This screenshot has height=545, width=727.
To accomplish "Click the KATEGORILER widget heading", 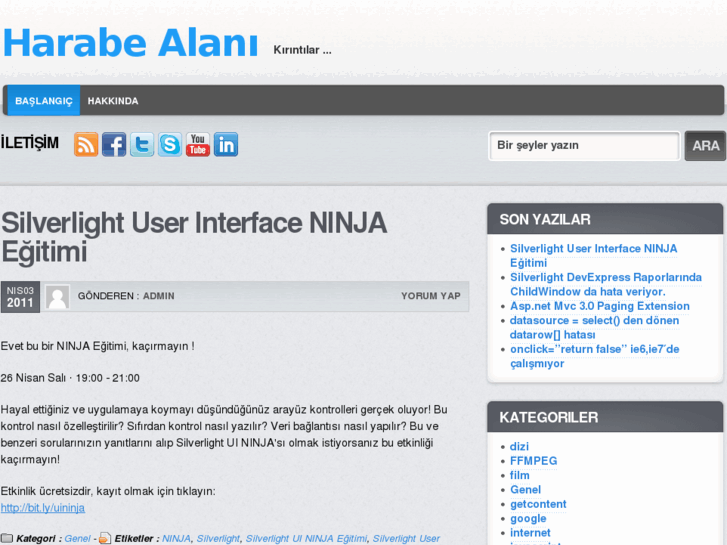I will click(548, 417).
